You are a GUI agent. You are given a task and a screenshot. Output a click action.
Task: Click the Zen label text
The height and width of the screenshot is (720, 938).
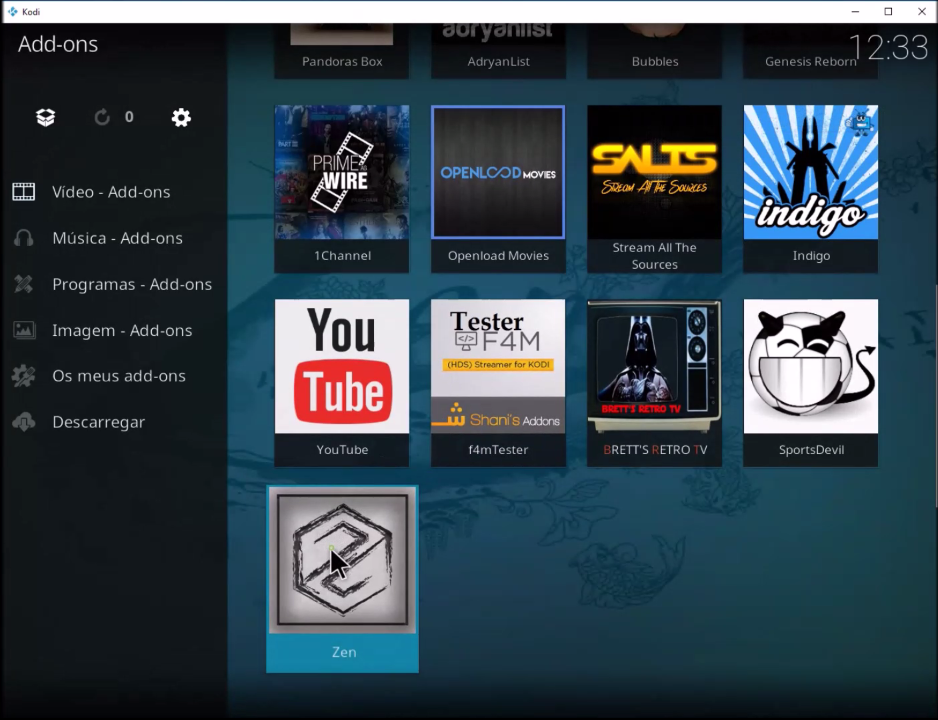344,652
